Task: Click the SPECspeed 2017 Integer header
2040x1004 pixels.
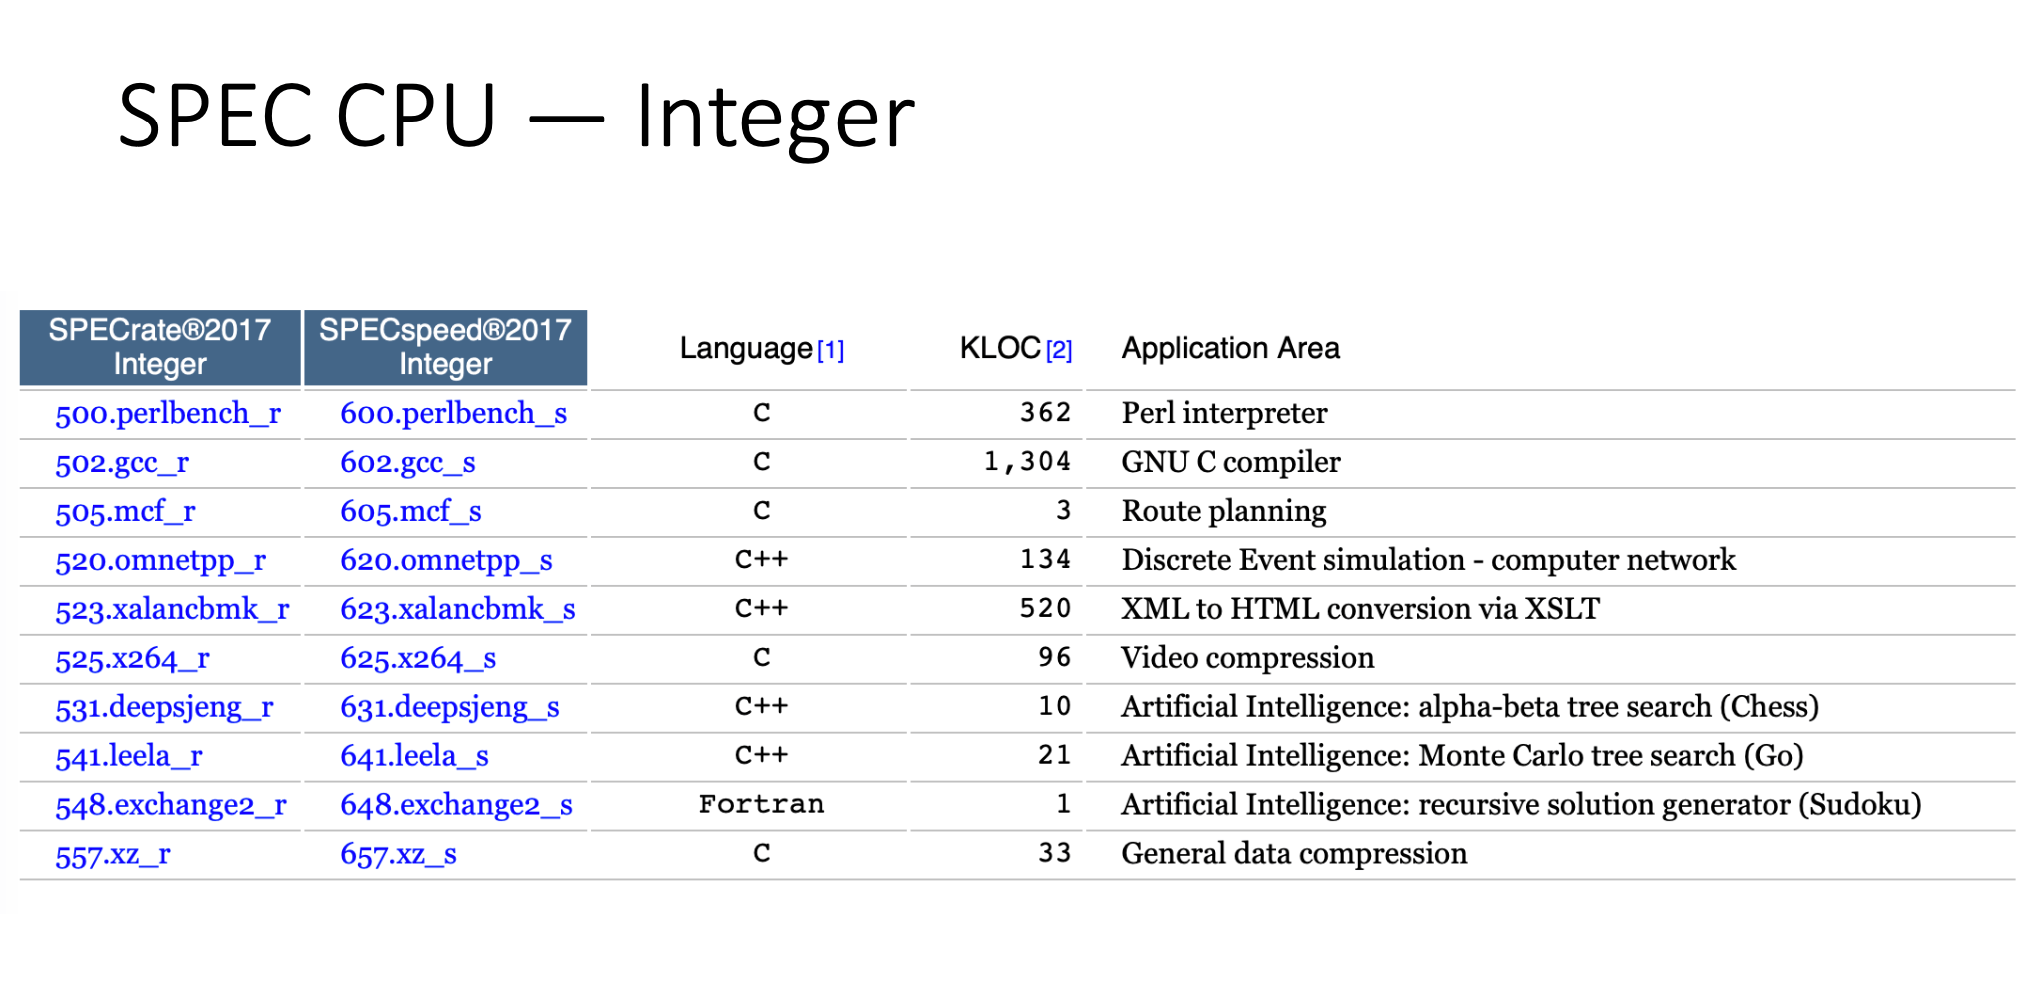Action: (x=445, y=347)
